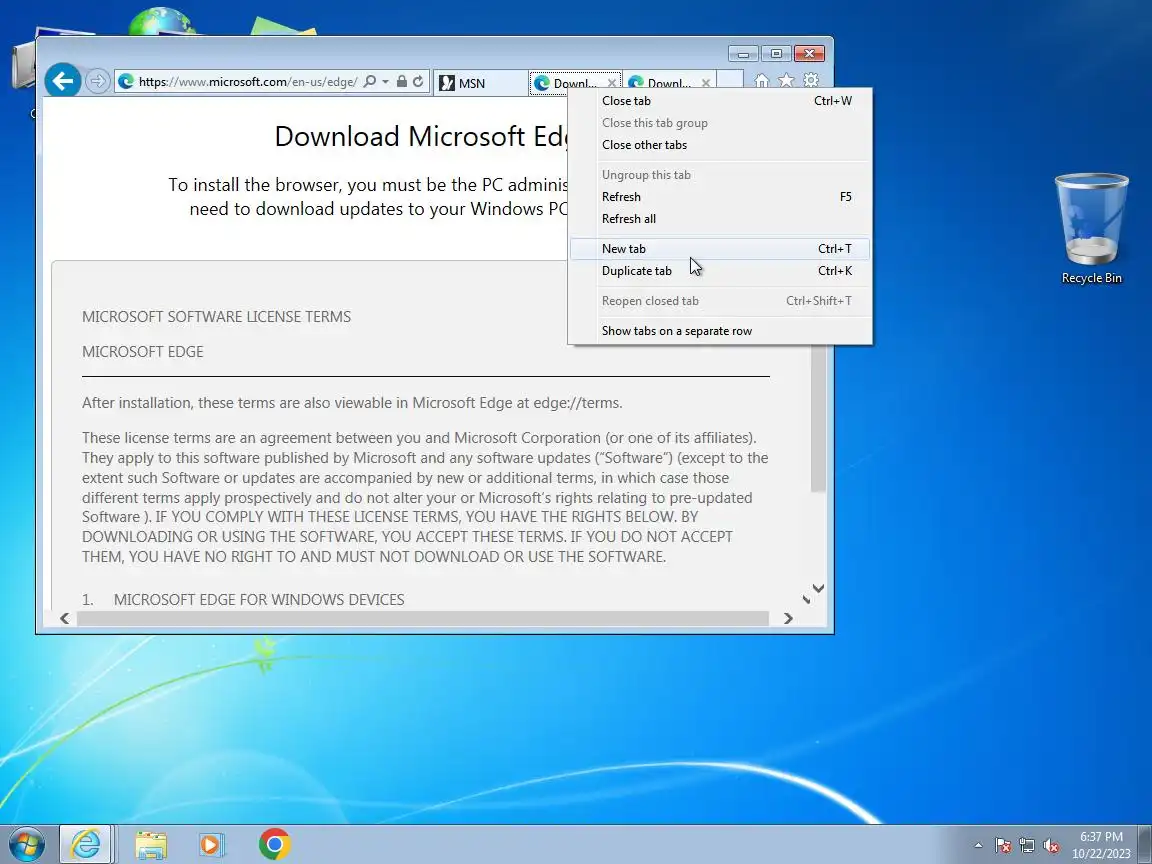The width and height of the screenshot is (1152, 864).
Task: Click muted volume speaker tray icon
Action: (x=1051, y=845)
